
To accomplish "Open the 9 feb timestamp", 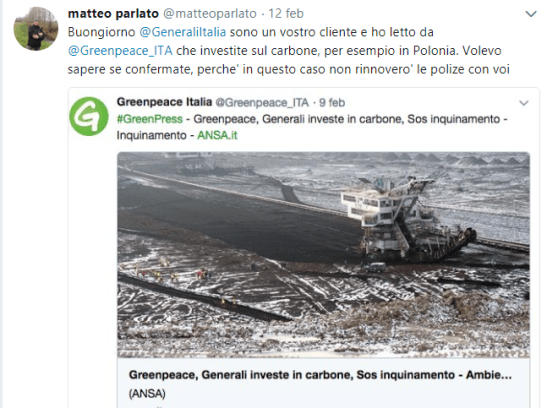I will [x=332, y=103].
